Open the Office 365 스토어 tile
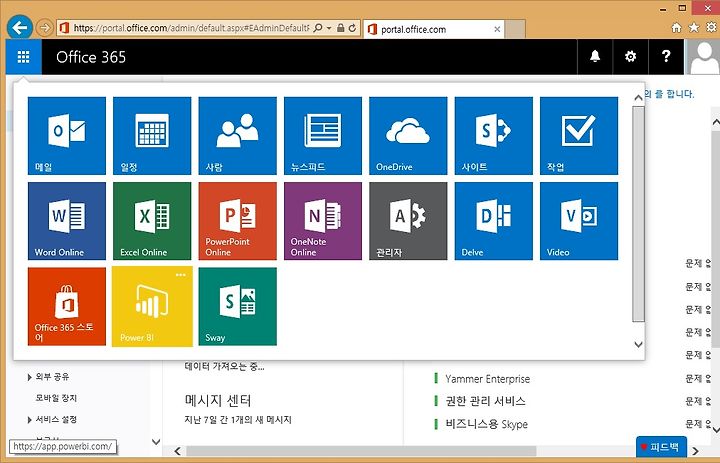 67,306
